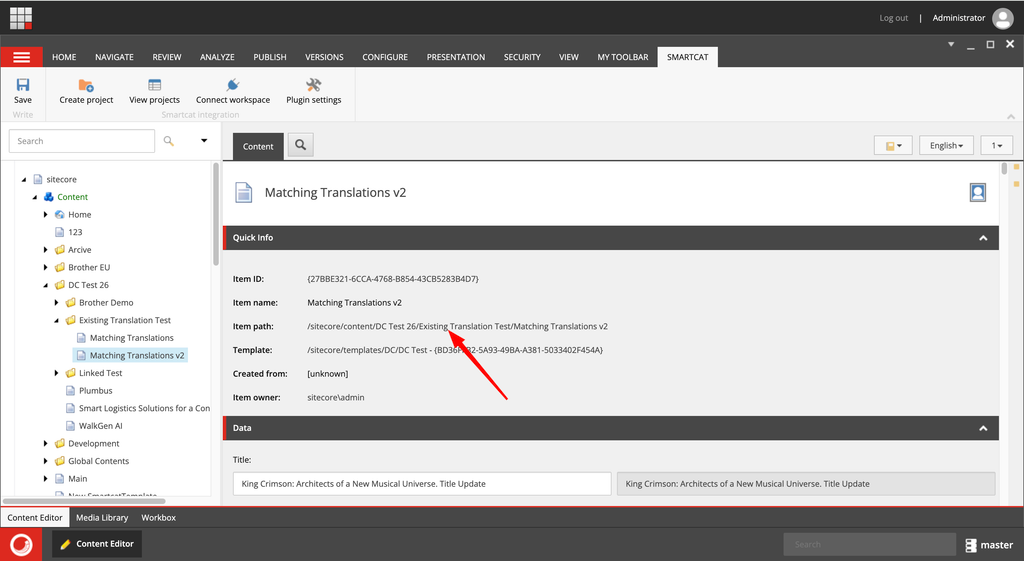
Task: Open the REVIEW ribbon tab
Action: point(167,57)
